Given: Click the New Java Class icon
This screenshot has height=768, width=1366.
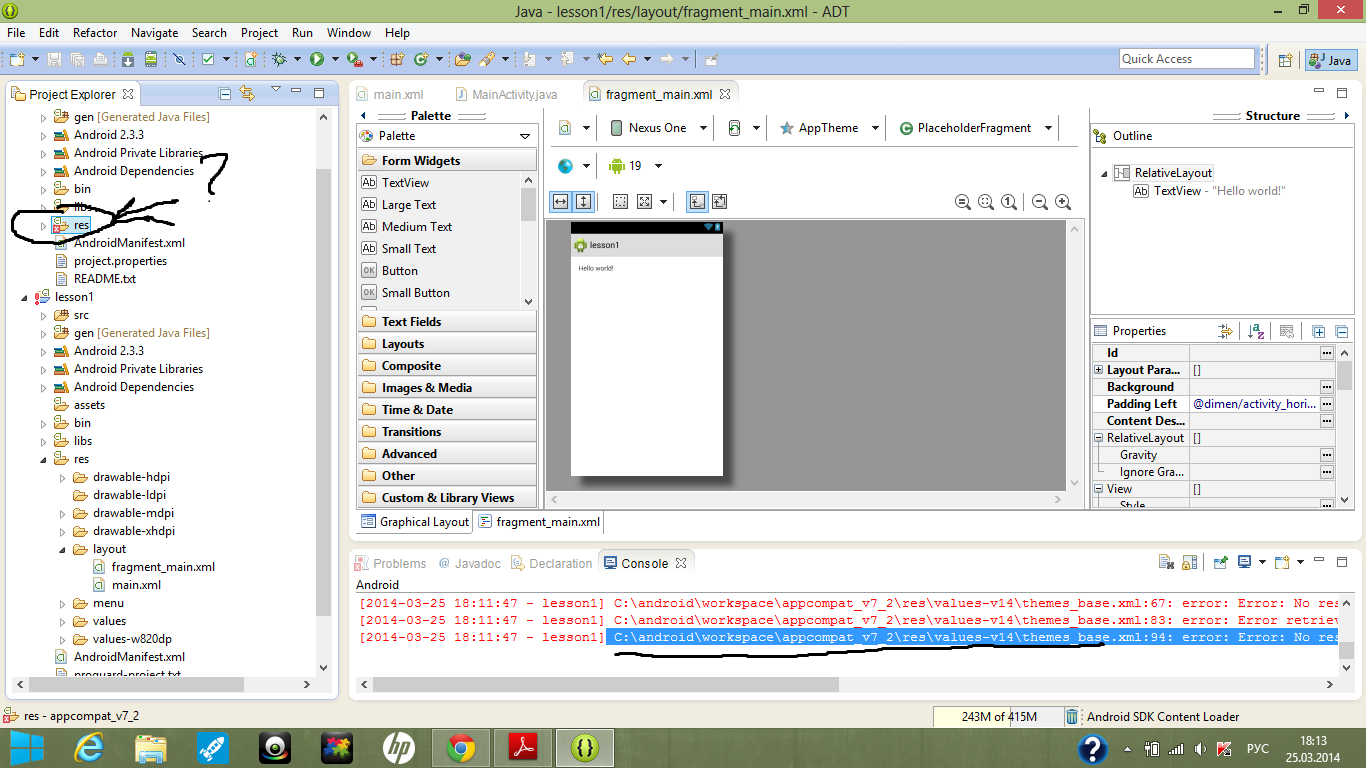Looking at the screenshot, I should (x=421, y=59).
